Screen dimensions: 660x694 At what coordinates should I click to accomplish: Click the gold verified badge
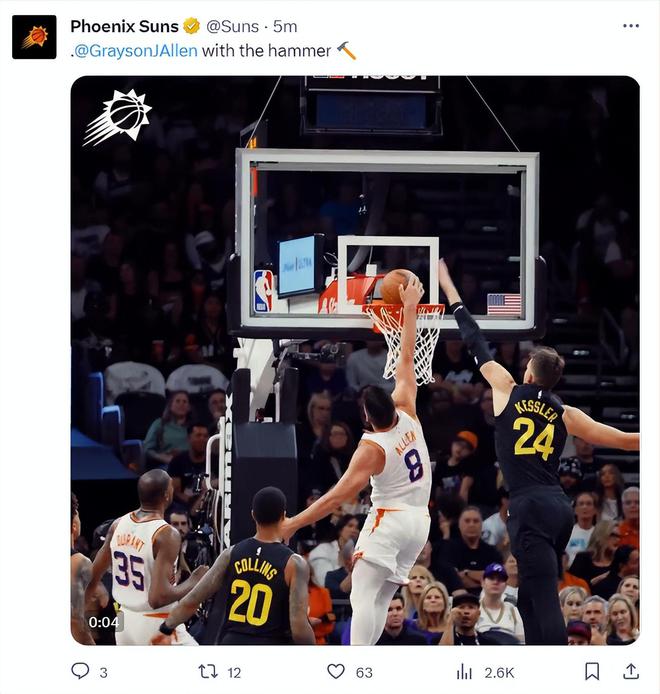[191, 26]
